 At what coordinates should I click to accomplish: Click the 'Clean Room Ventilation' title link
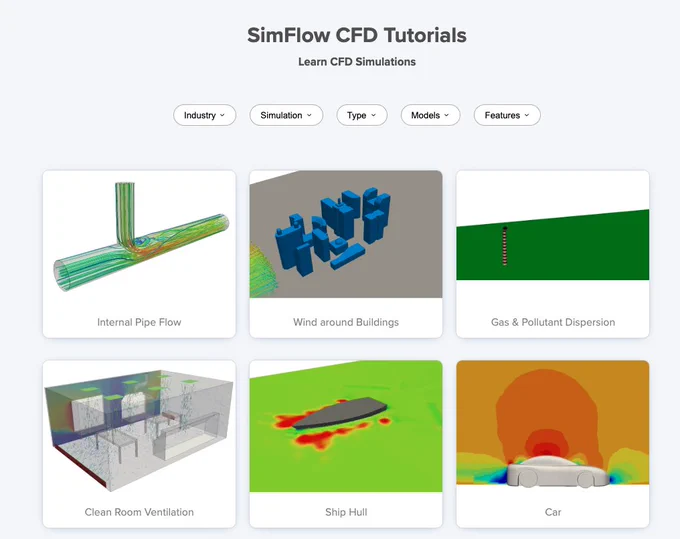[x=139, y=512]
